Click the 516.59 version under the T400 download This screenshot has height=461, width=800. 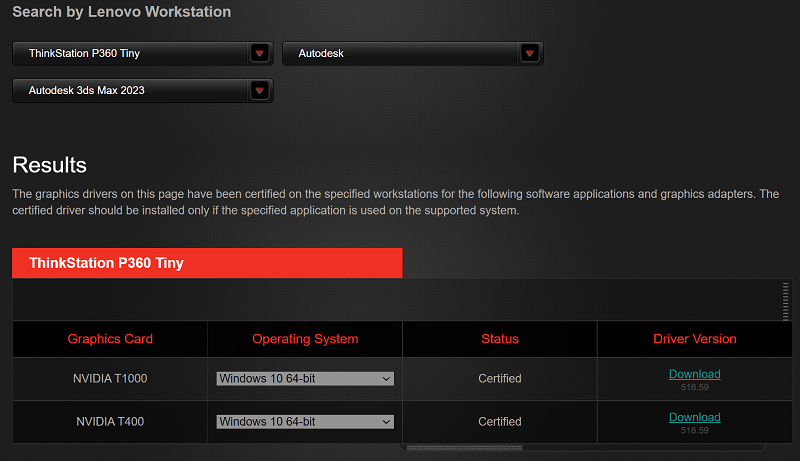click(694, 430)
